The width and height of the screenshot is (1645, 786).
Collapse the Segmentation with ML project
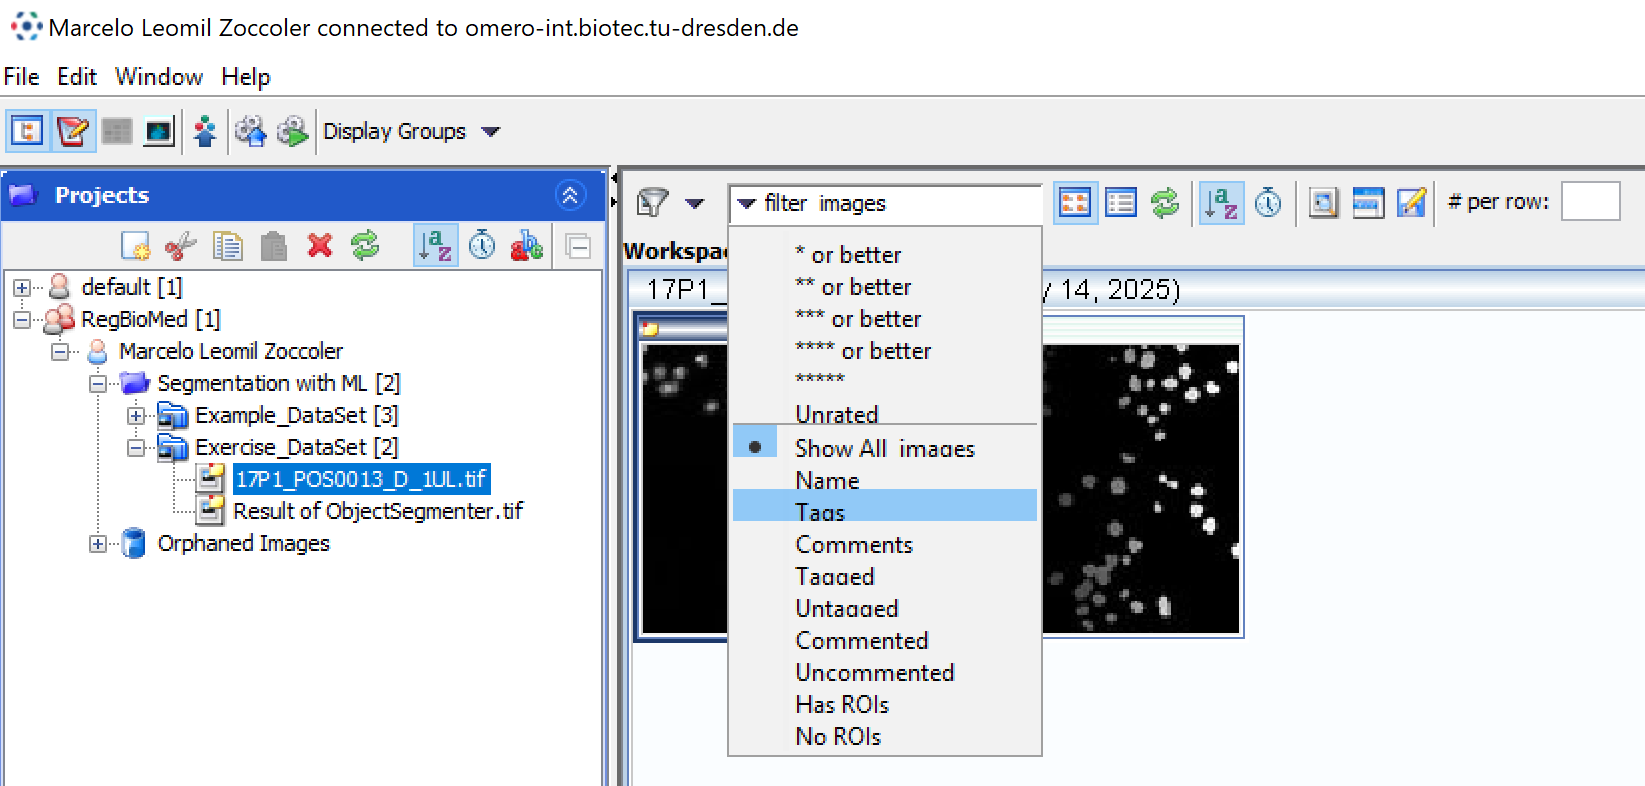[98, 384]
